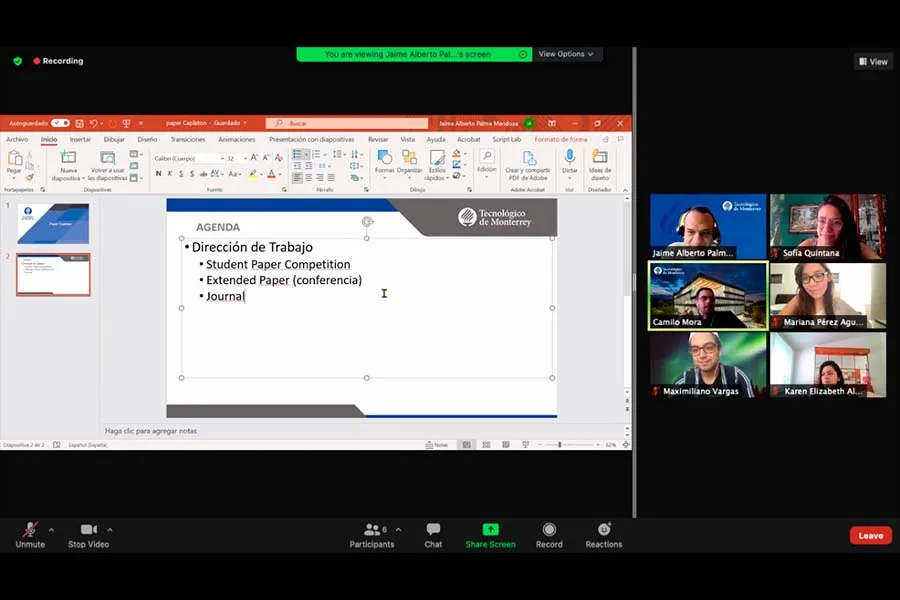Open Ideas de diseño in the ribbon

(600, 164)
